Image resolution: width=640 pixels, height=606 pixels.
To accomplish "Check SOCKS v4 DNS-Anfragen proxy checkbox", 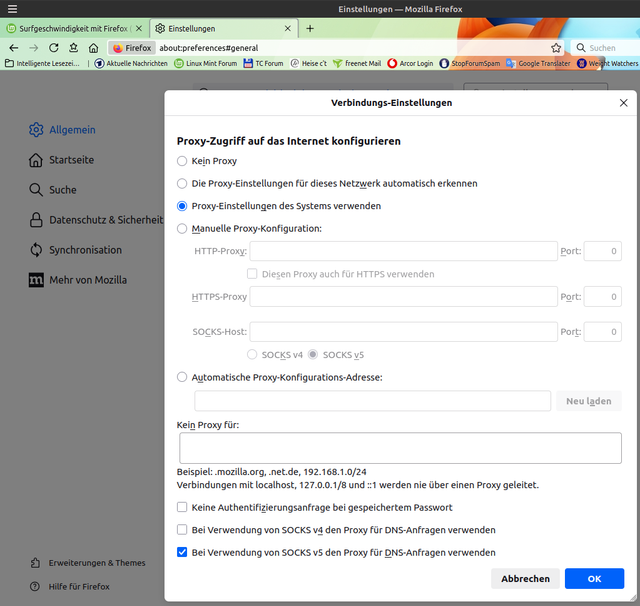I will click(182, 530).
